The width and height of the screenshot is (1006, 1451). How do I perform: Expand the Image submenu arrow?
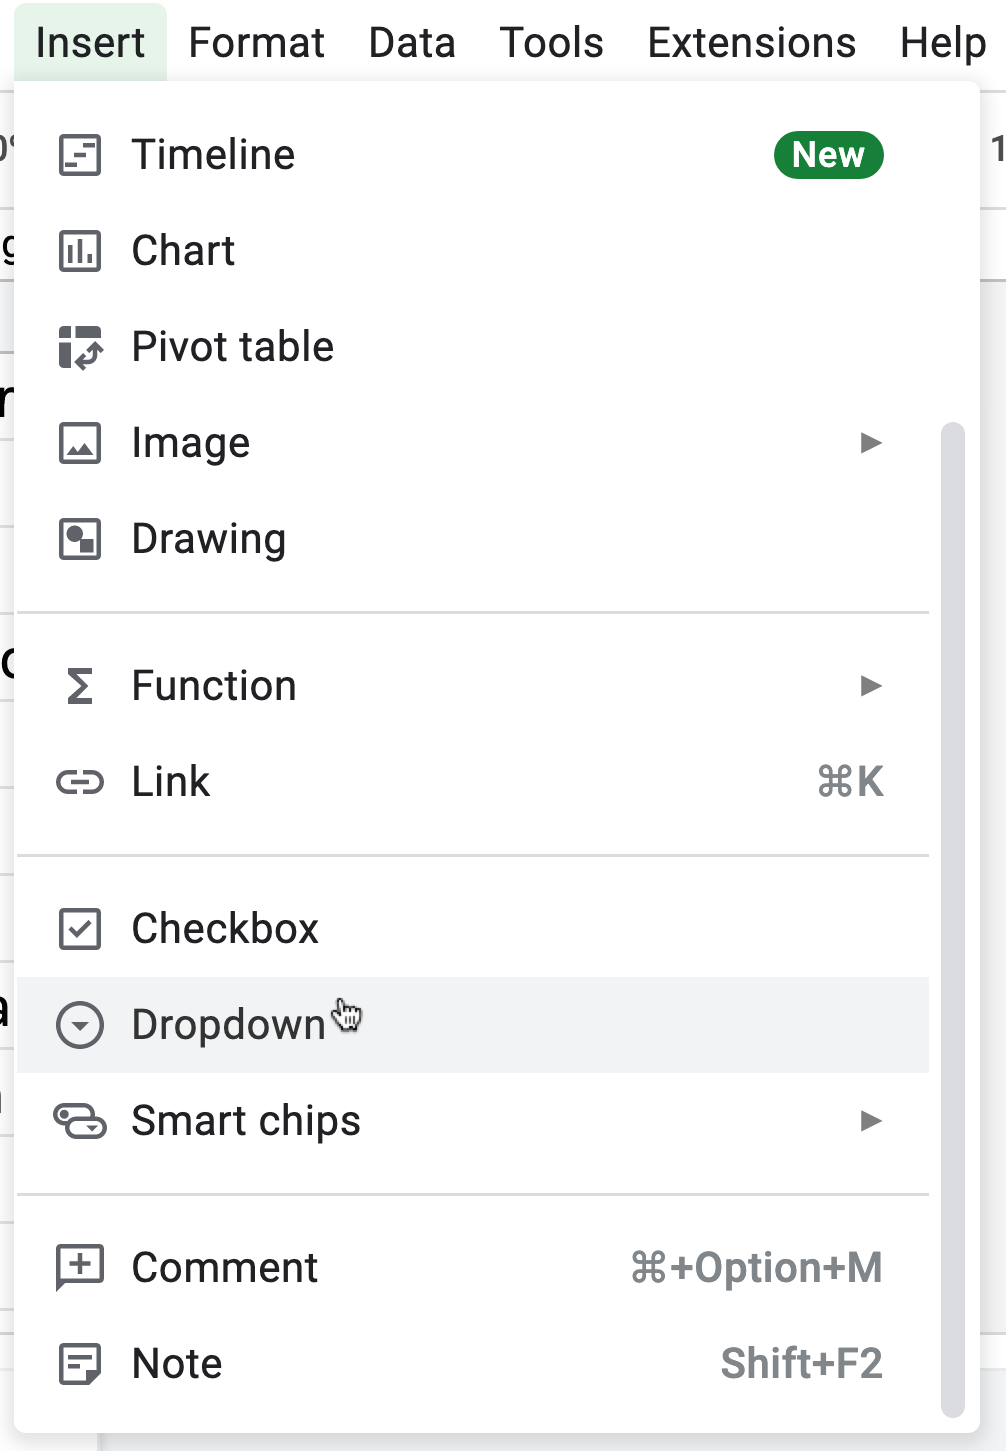click(x=872, y=443)
